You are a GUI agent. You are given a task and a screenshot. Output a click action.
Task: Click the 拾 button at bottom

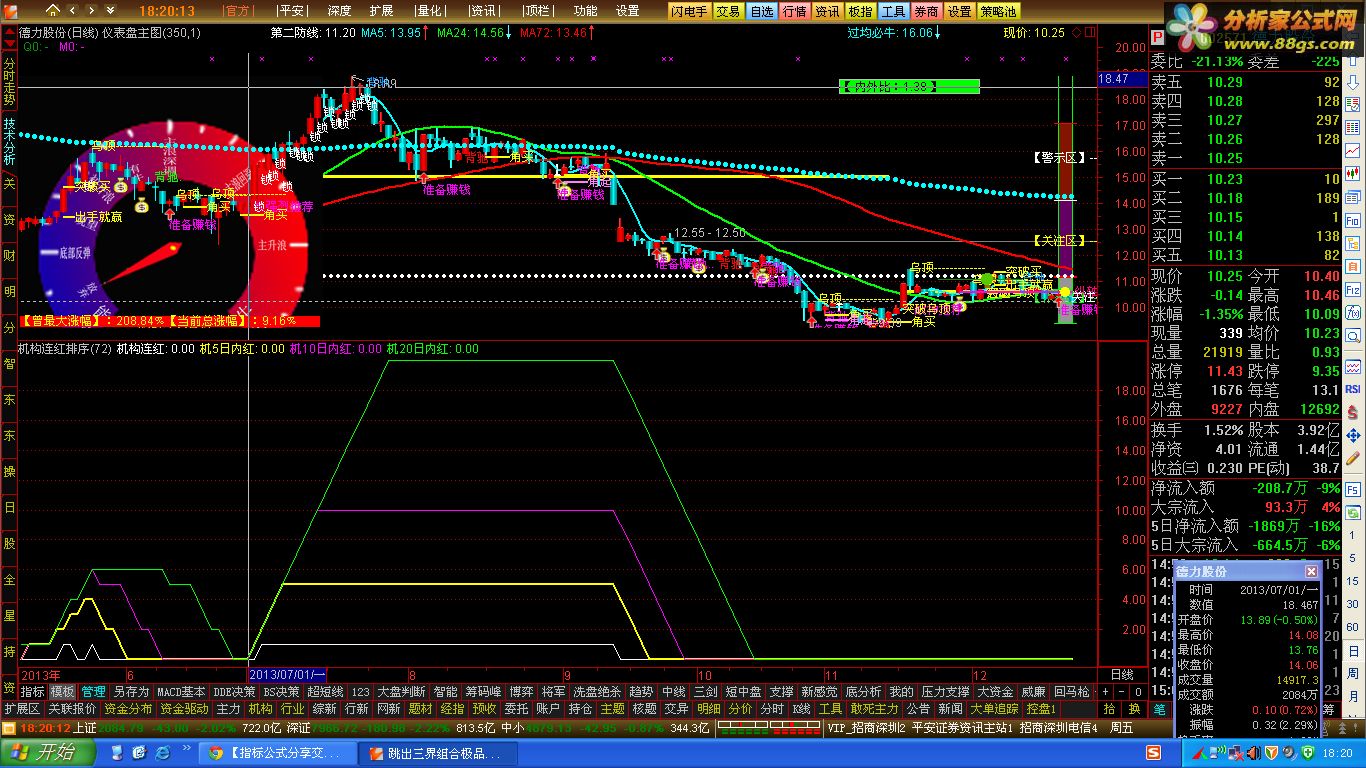click(x=1109, y=708)
